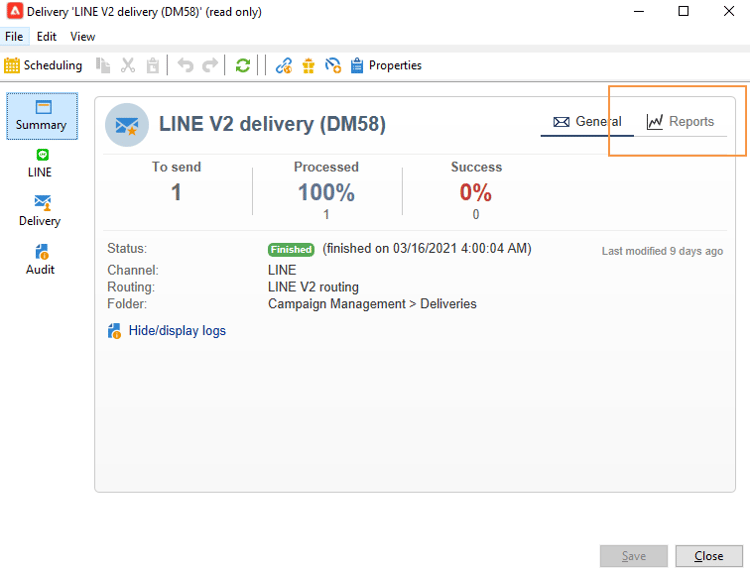Click the Paste clipboard icon
Viewport: 750px width, 573px height.
(x=153, y=65)
